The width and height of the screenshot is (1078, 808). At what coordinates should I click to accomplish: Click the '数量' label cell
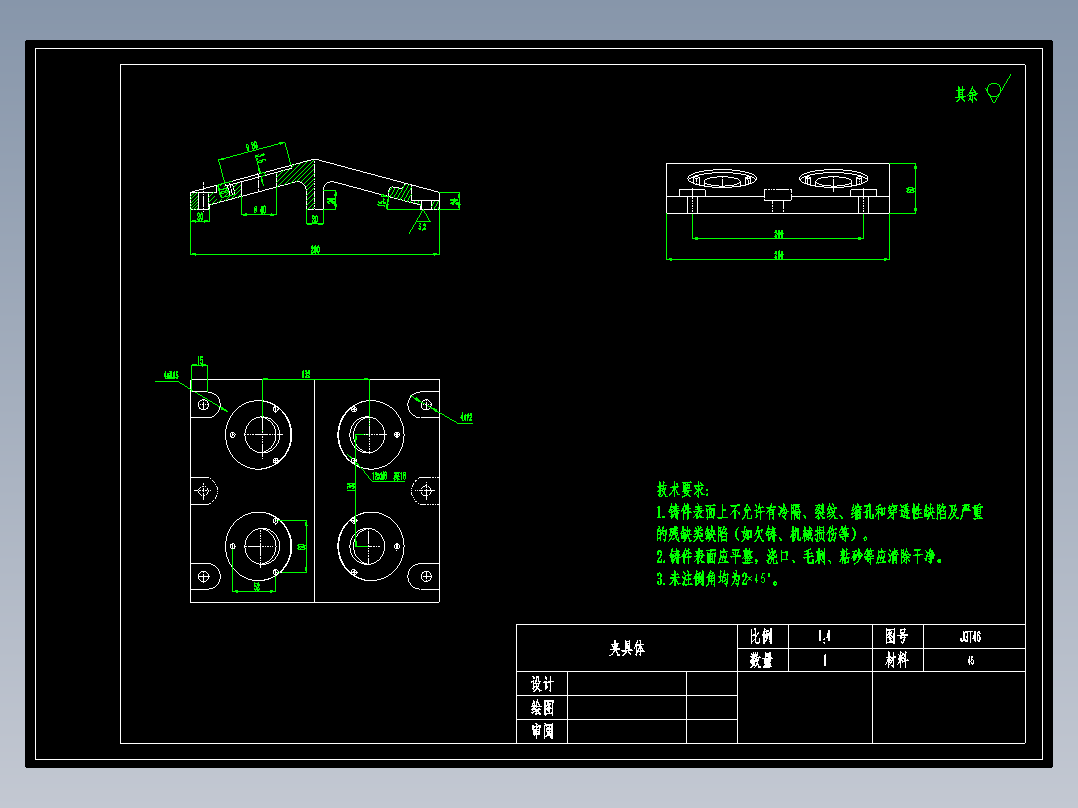pos(762,660)
